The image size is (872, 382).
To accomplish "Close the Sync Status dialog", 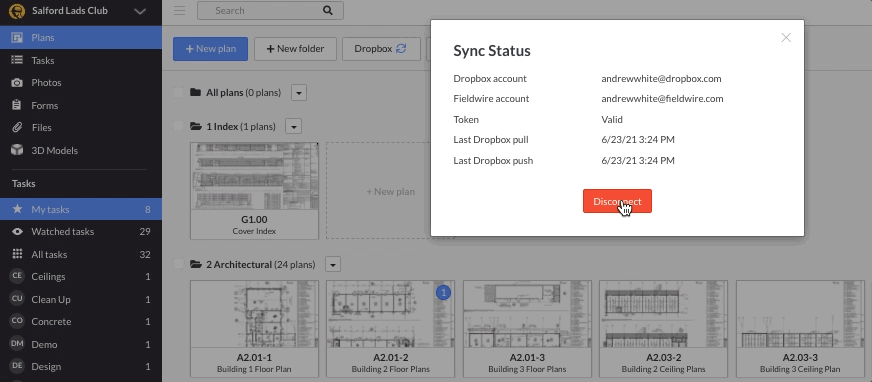I will 786,37.
